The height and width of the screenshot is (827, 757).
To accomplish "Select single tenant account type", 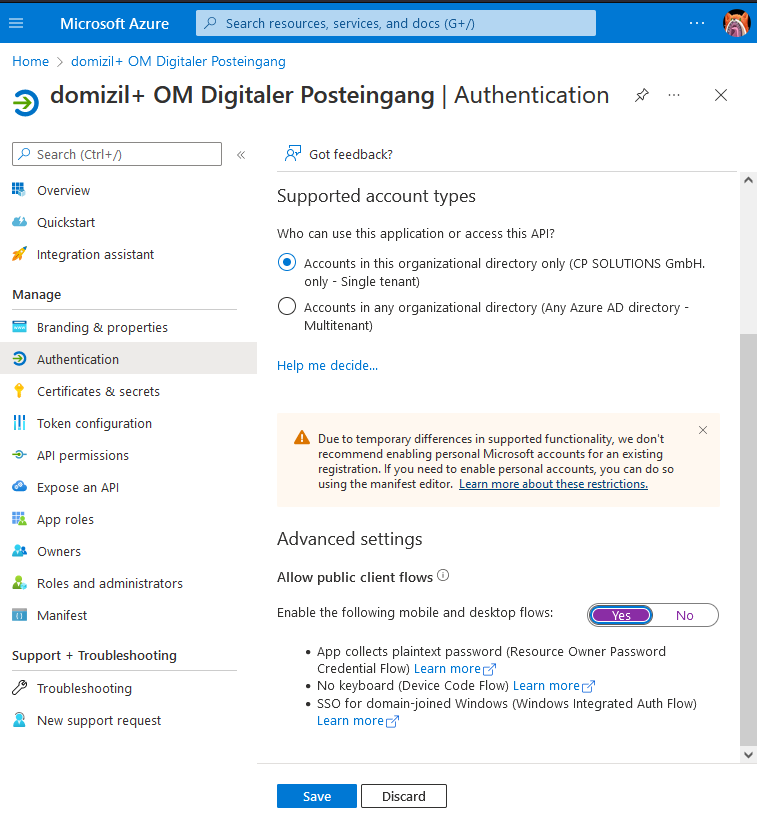I will 287,263.
